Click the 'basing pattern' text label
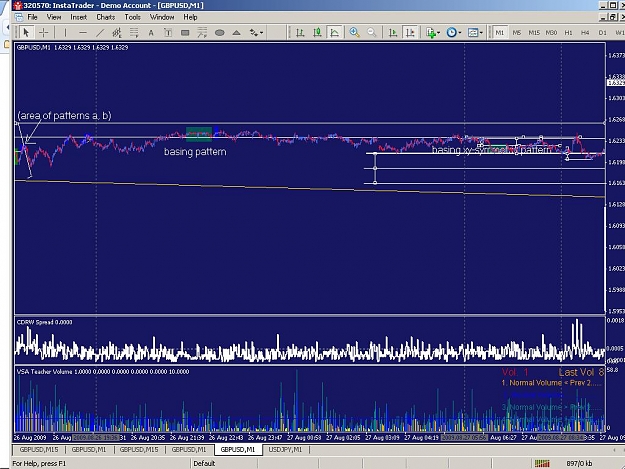Viewport: 625px width, 469px height. pos(195,152)
